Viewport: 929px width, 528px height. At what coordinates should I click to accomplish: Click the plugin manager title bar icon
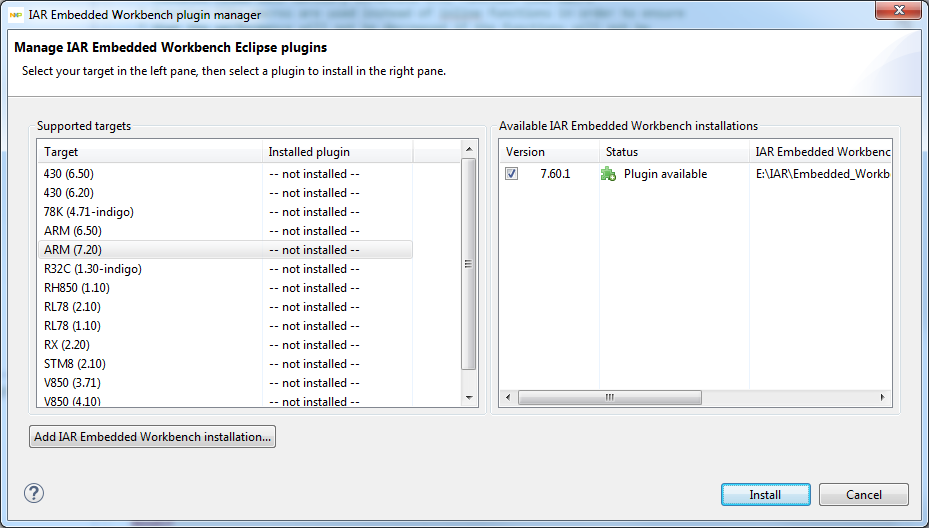tap(16, 15)
